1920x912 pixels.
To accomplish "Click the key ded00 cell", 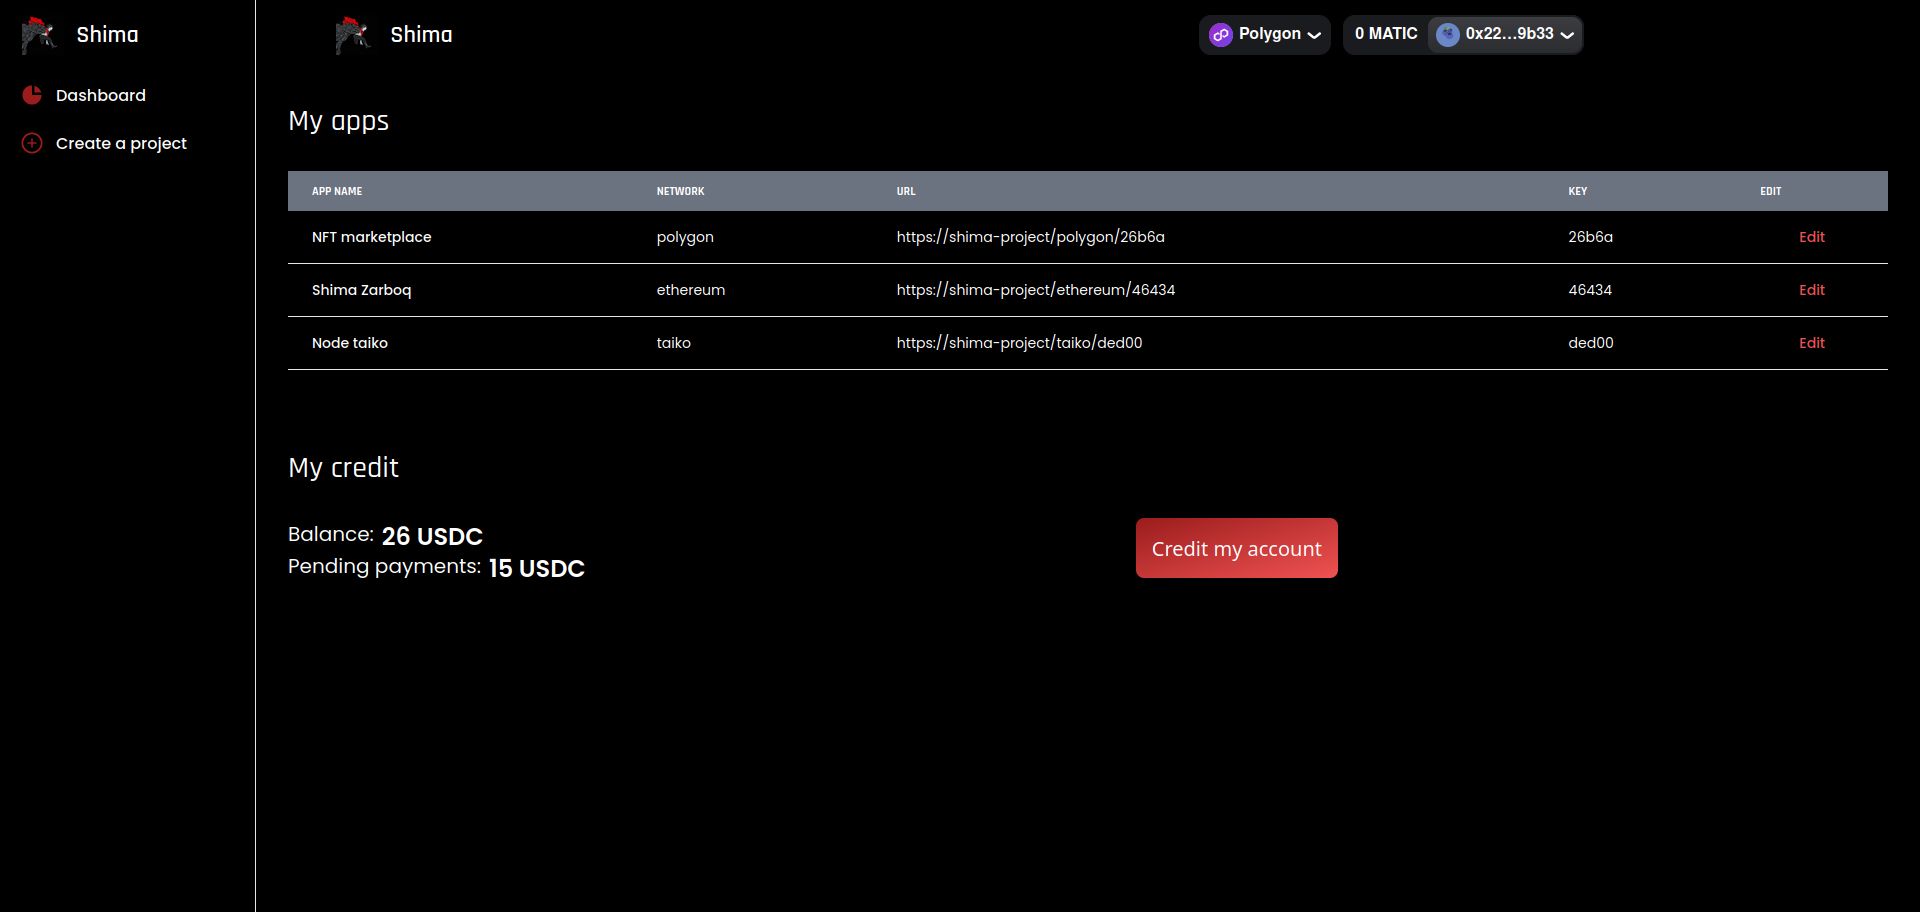I will [x=1590, y=343].
